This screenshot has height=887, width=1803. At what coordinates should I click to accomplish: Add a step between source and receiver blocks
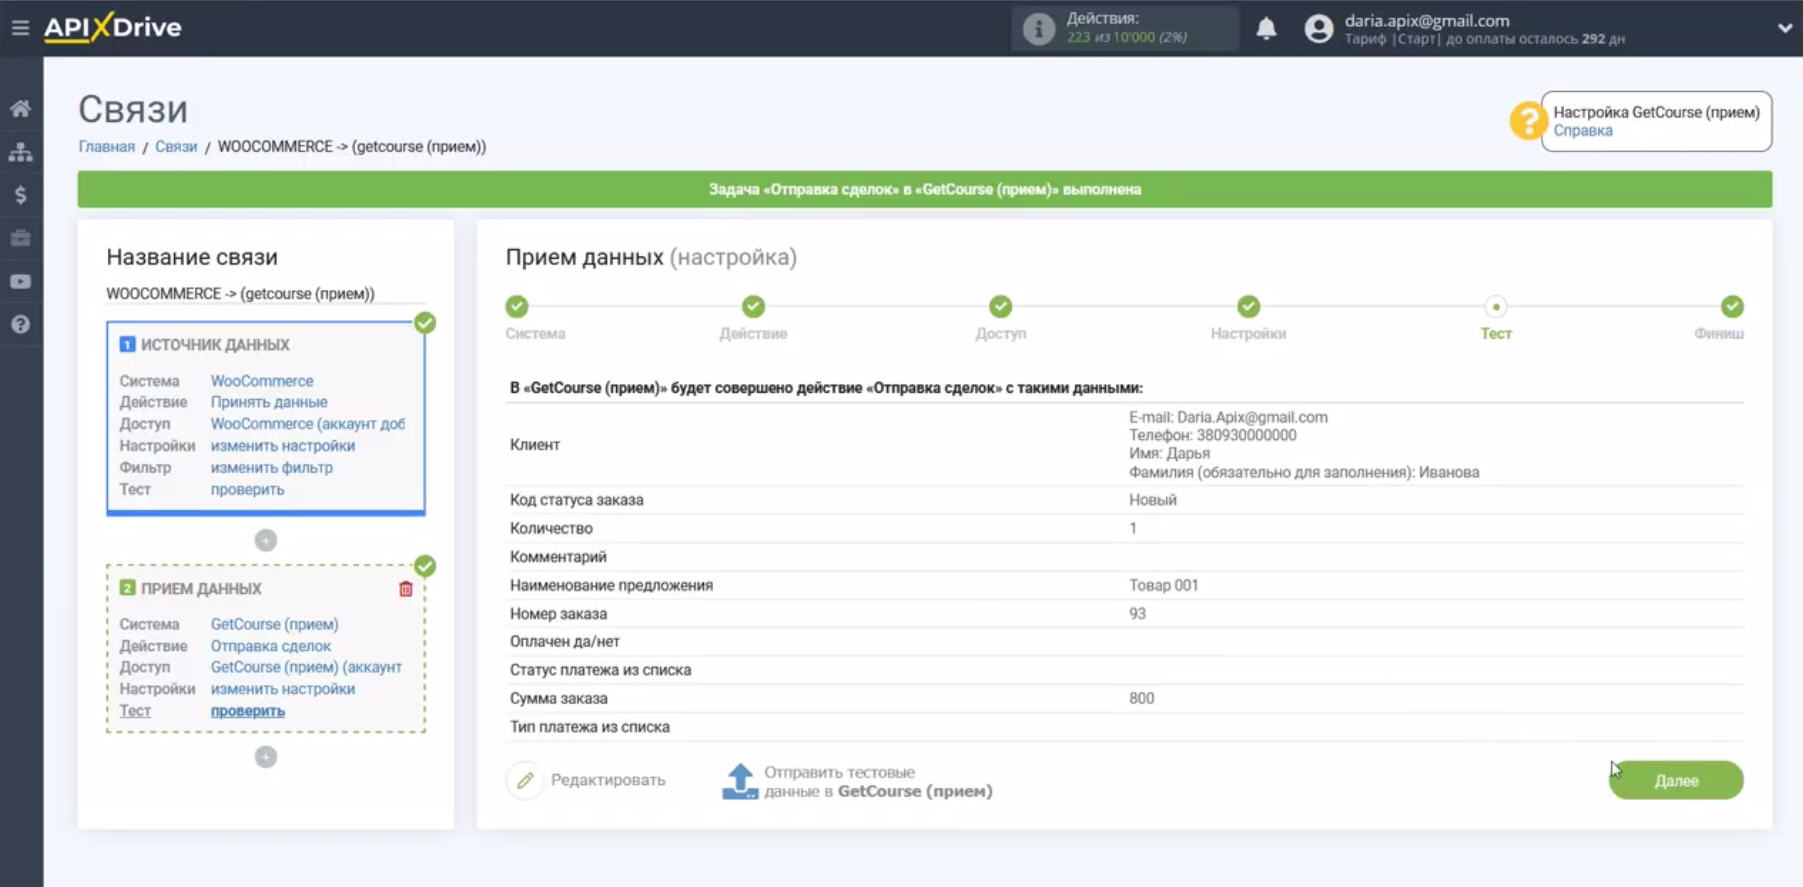tap(265, 541)
